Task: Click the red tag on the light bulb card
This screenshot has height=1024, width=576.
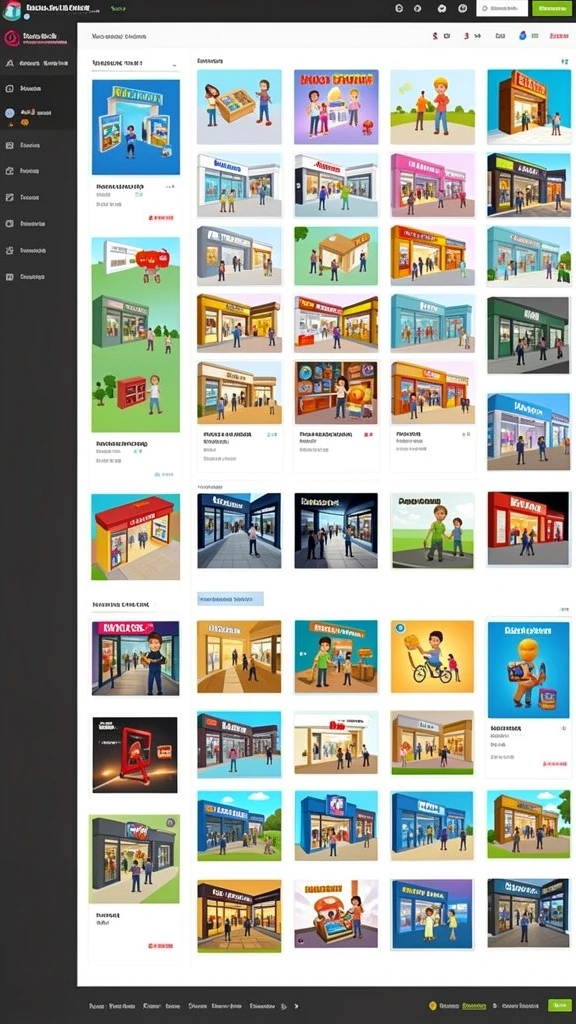Action: (x=554, y=763)
